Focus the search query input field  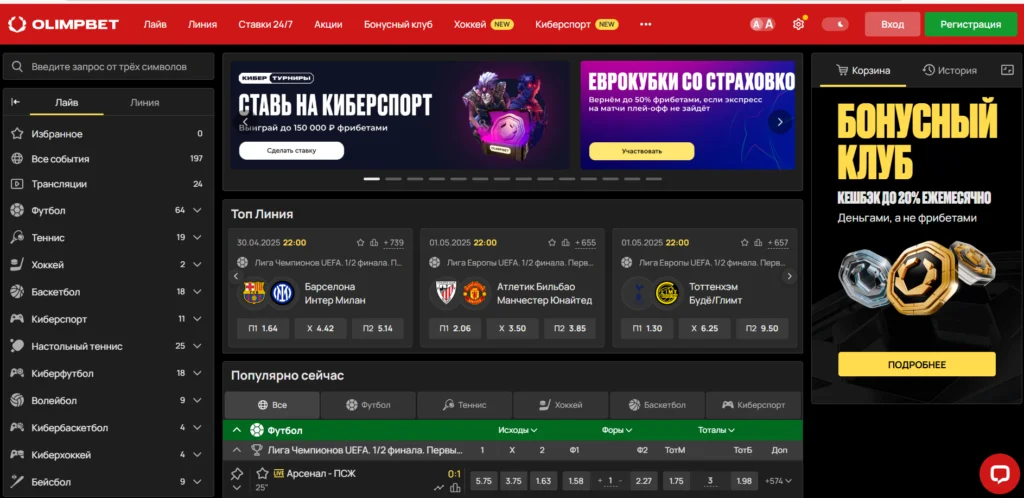108,67
